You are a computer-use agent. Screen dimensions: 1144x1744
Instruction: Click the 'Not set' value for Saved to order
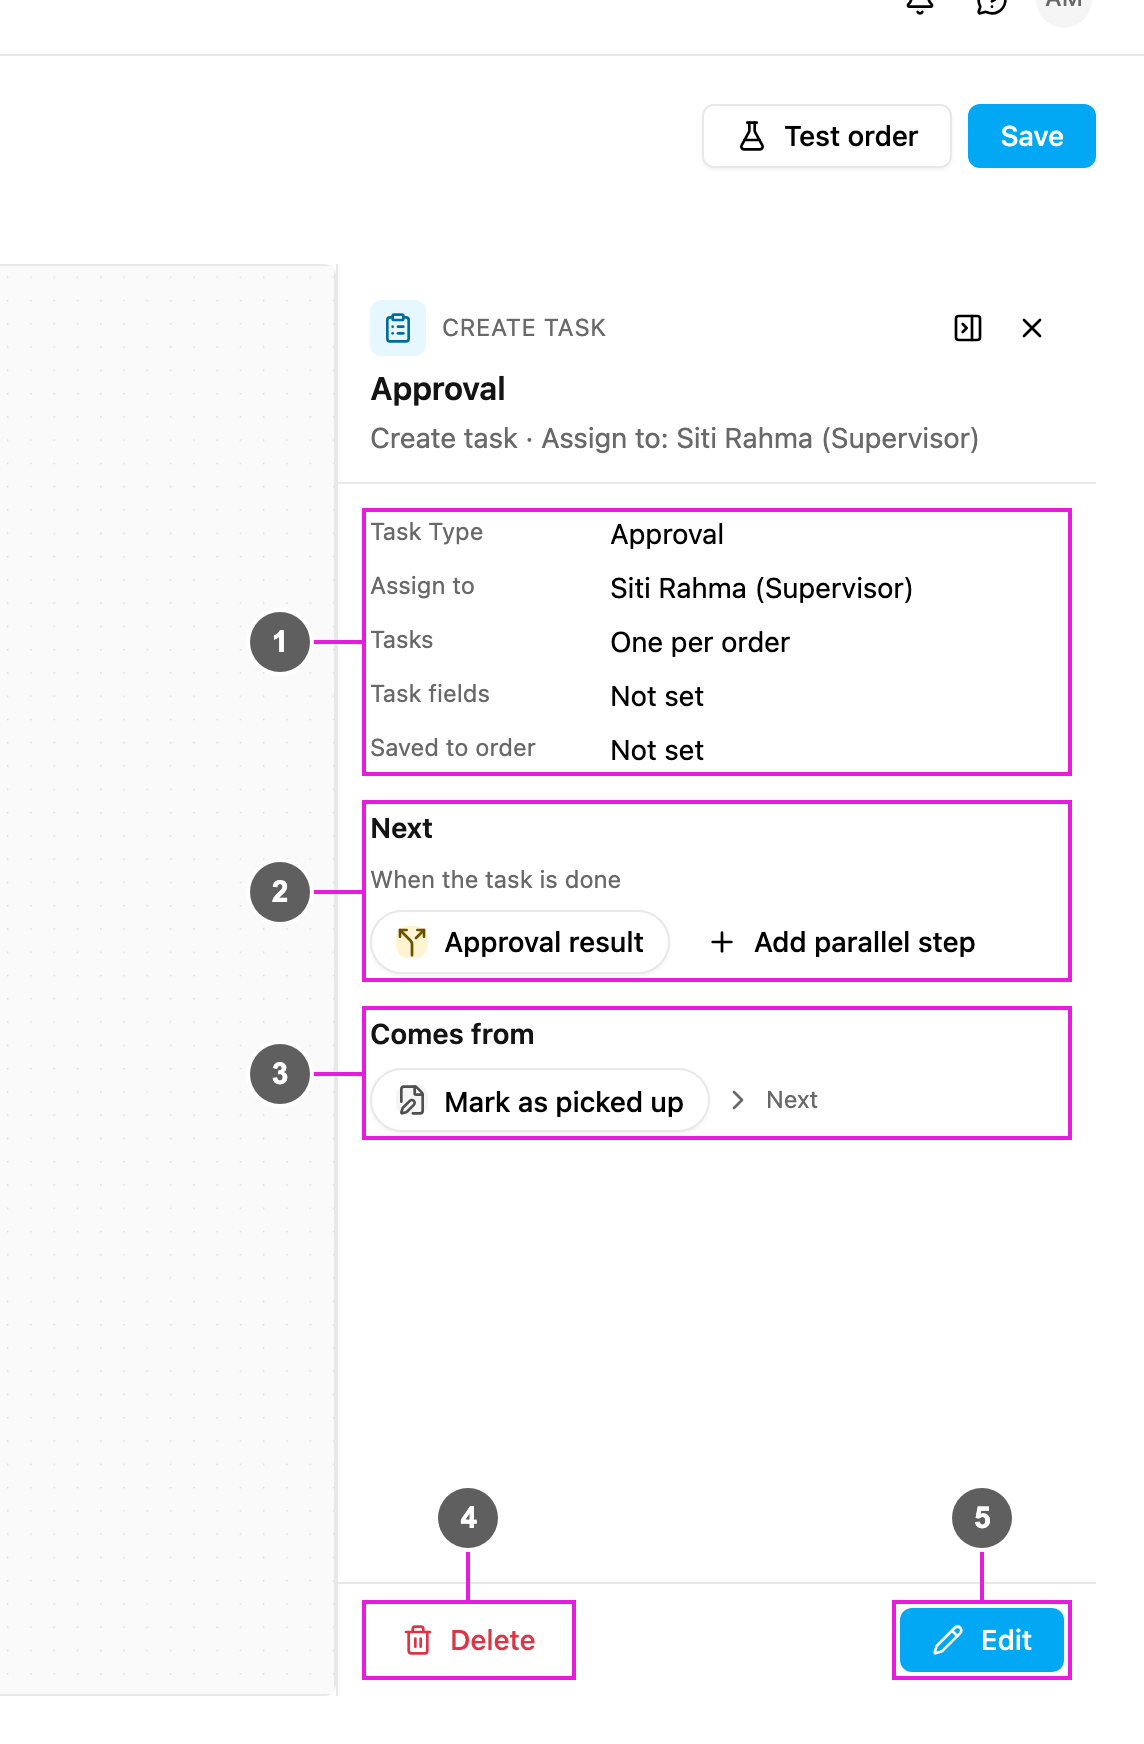coord(657,750)
